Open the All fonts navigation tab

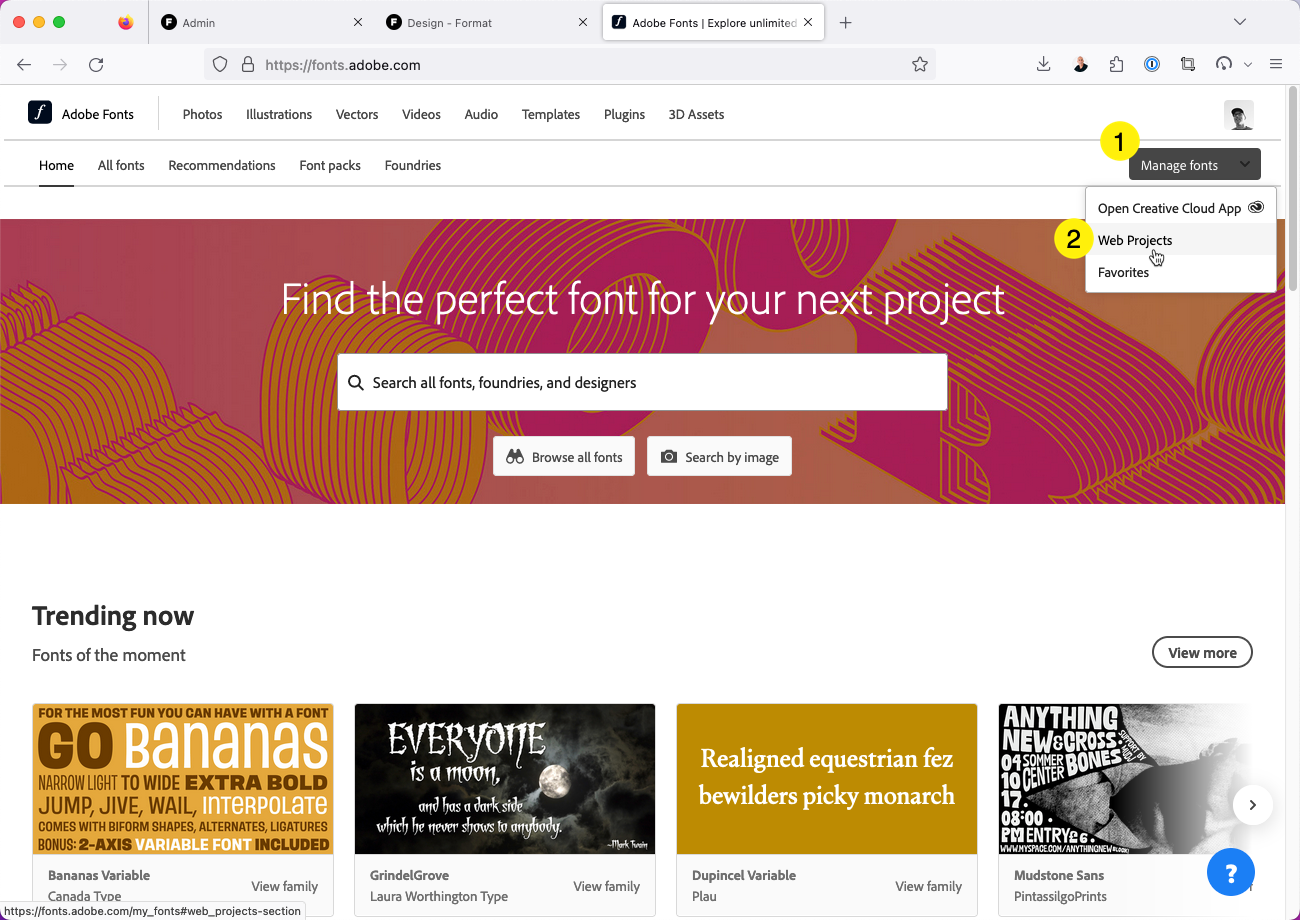tap(121, 165)
